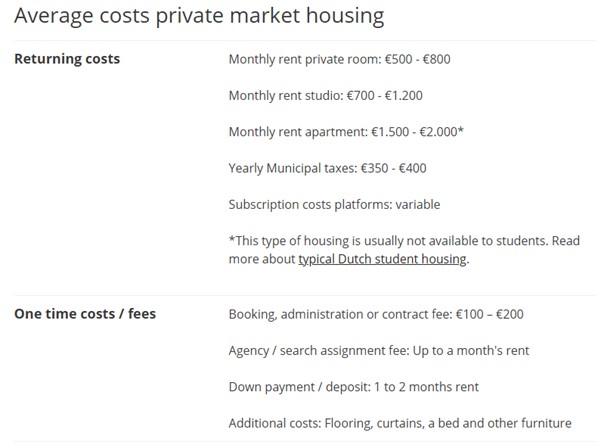
Task: Click the Additional costs flooring and curtains line
Action: point(400,422)
